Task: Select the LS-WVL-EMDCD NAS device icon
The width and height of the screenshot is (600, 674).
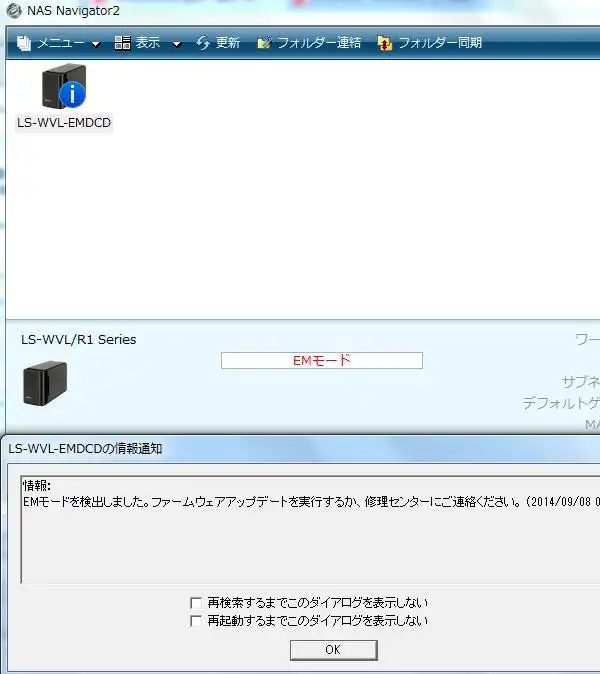Action: pos(64,86)
